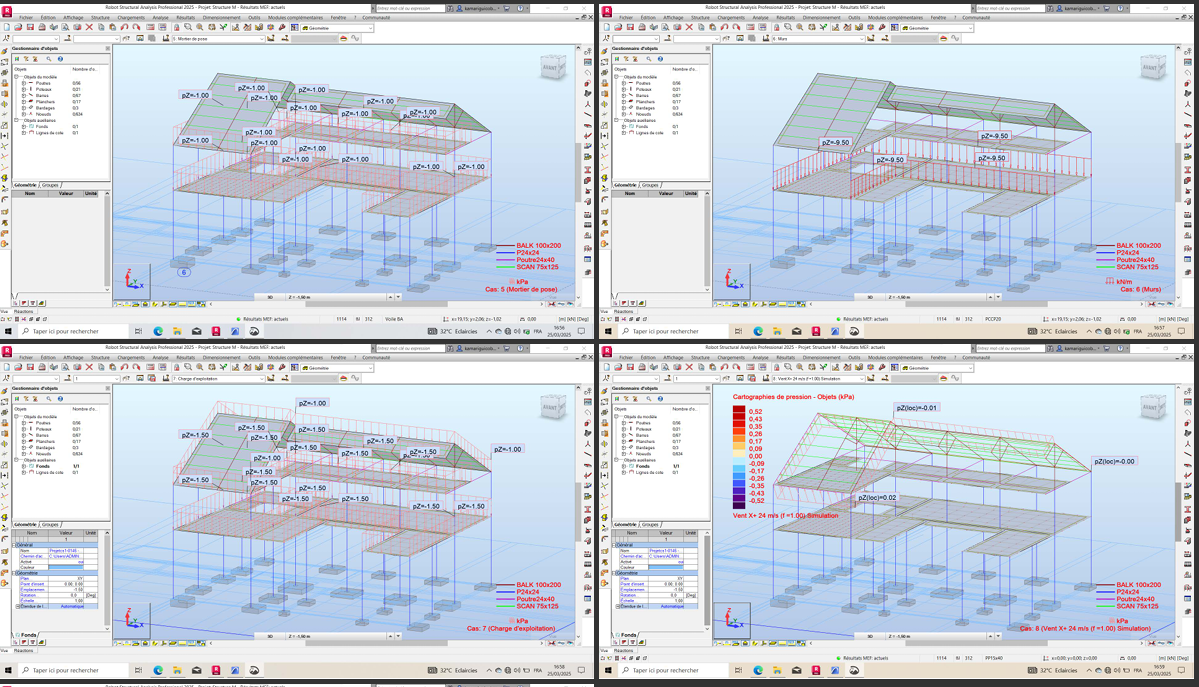1199x687 pixels.
Task: Click the red Robot app icon in the wind simulation window's taskbar
Action: click(x=816, y=671)
